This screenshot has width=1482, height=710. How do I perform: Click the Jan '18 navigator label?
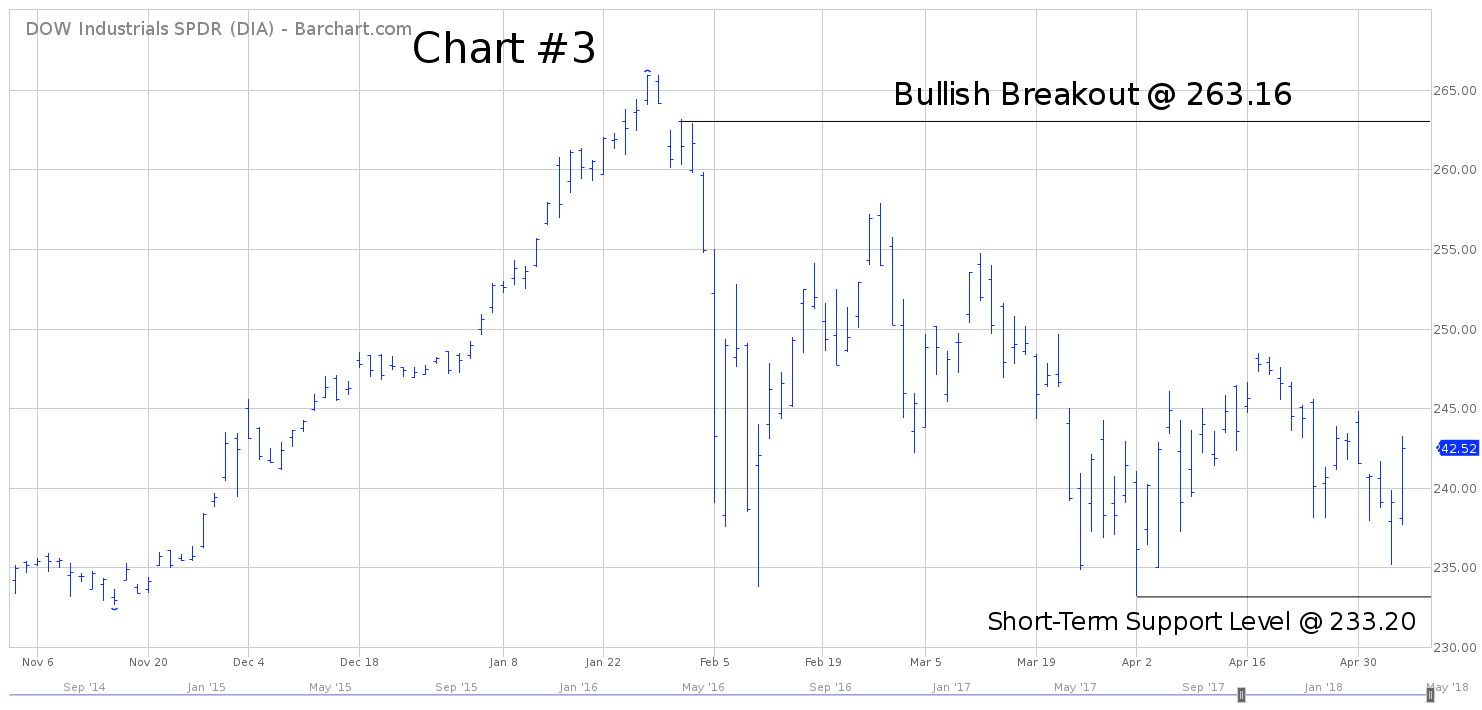(1323, 687)
